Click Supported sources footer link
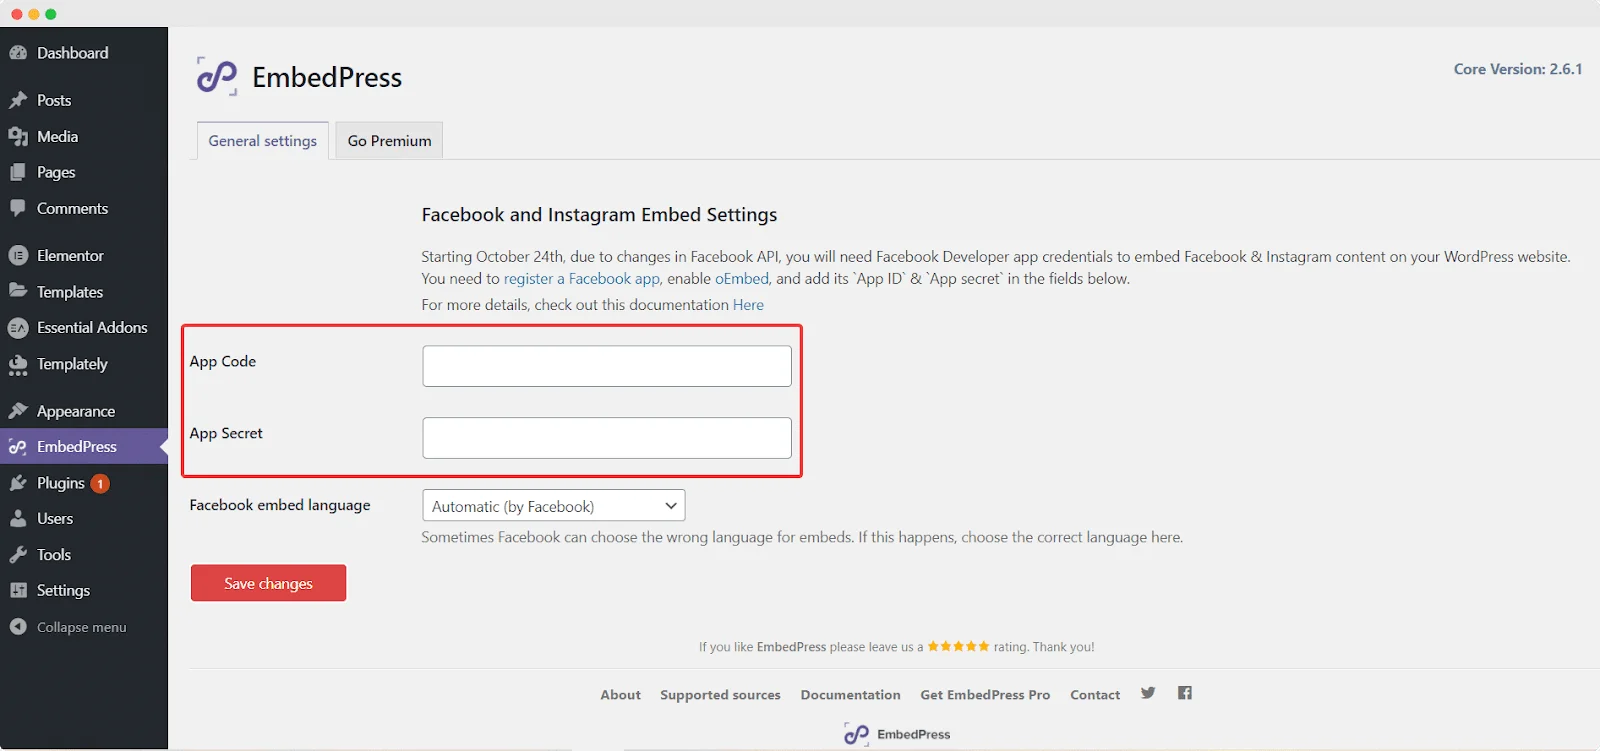Screen dimensions: 1600x751 [720, 695]
